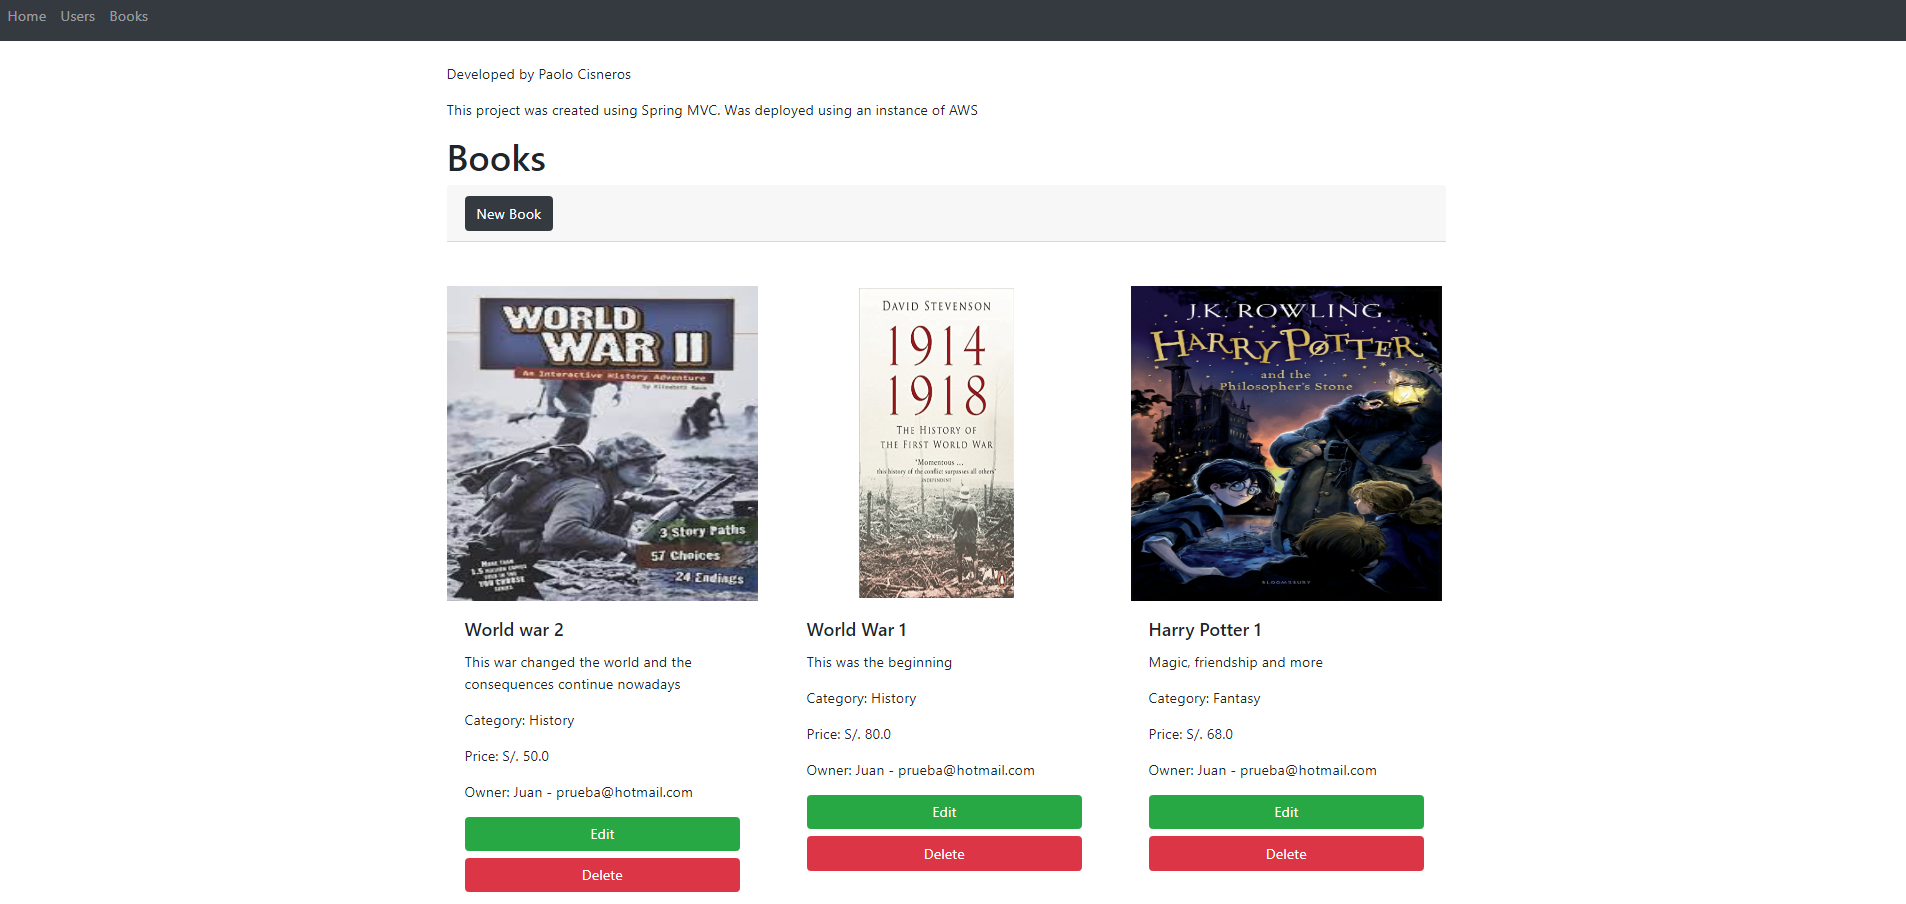The width and height of the screenshot is (1906, 904).
Task: Delete the World War 1 book
Action: (x=944, y=854)
